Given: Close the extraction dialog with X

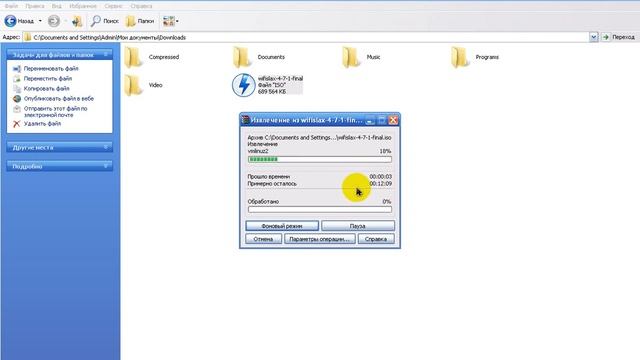Looking at the screenshot, I should coord(393,120).
